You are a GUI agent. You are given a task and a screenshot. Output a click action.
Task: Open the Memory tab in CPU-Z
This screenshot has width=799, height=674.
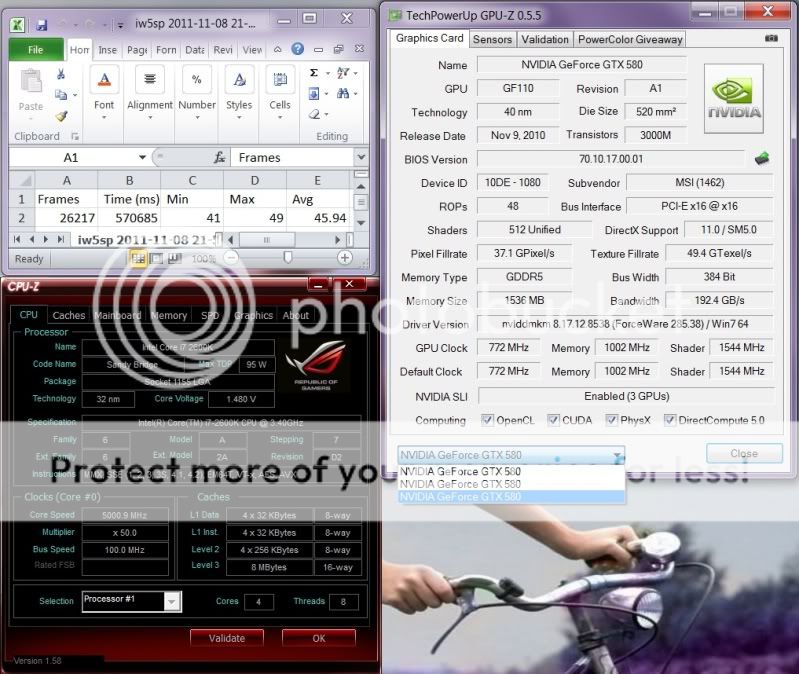tap(169, 315)
